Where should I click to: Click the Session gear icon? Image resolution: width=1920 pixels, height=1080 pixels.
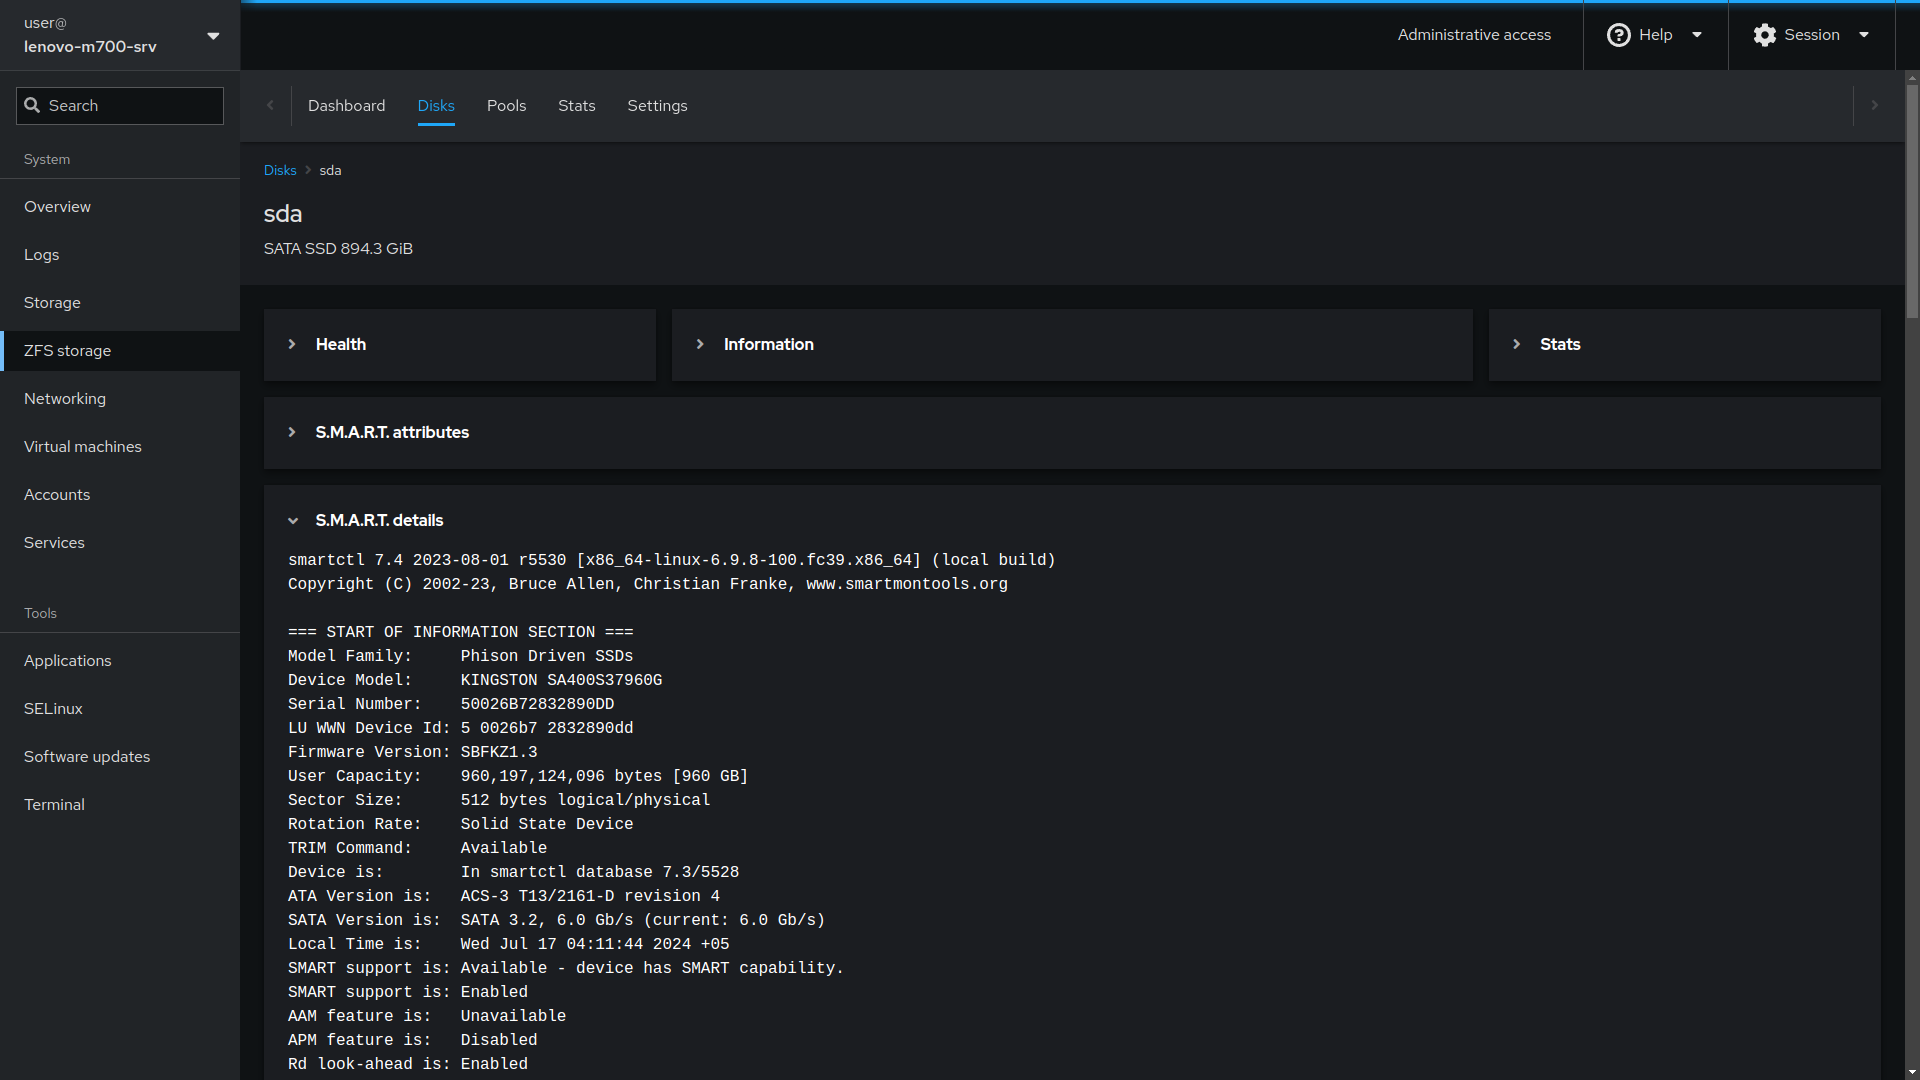tap(1765, 35)
